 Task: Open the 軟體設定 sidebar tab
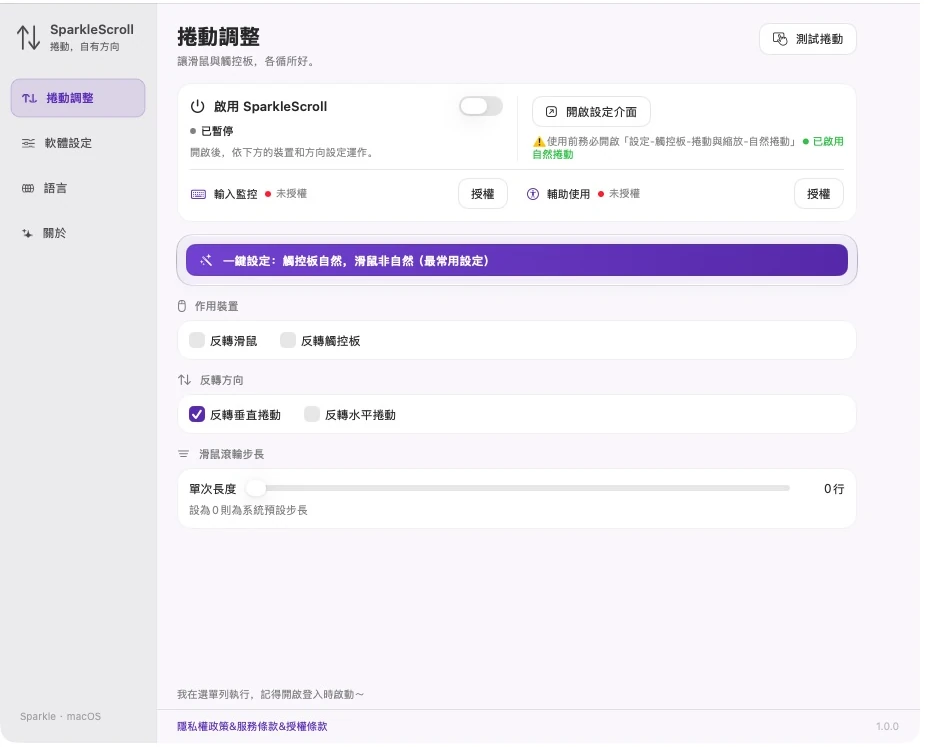click(78, 143)
